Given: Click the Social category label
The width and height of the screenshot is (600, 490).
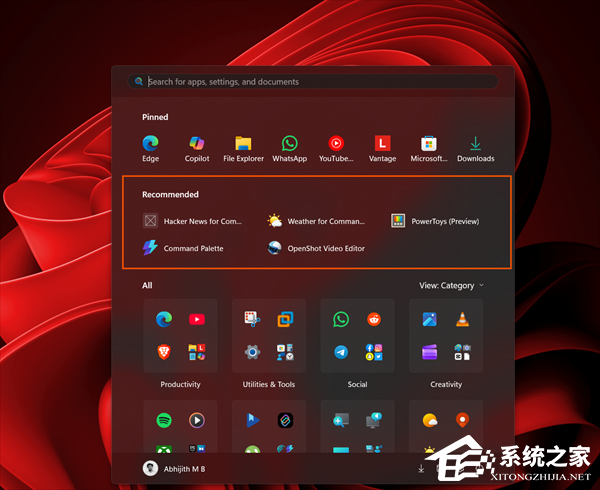Looking at the screenshot, I should point(357,384).
